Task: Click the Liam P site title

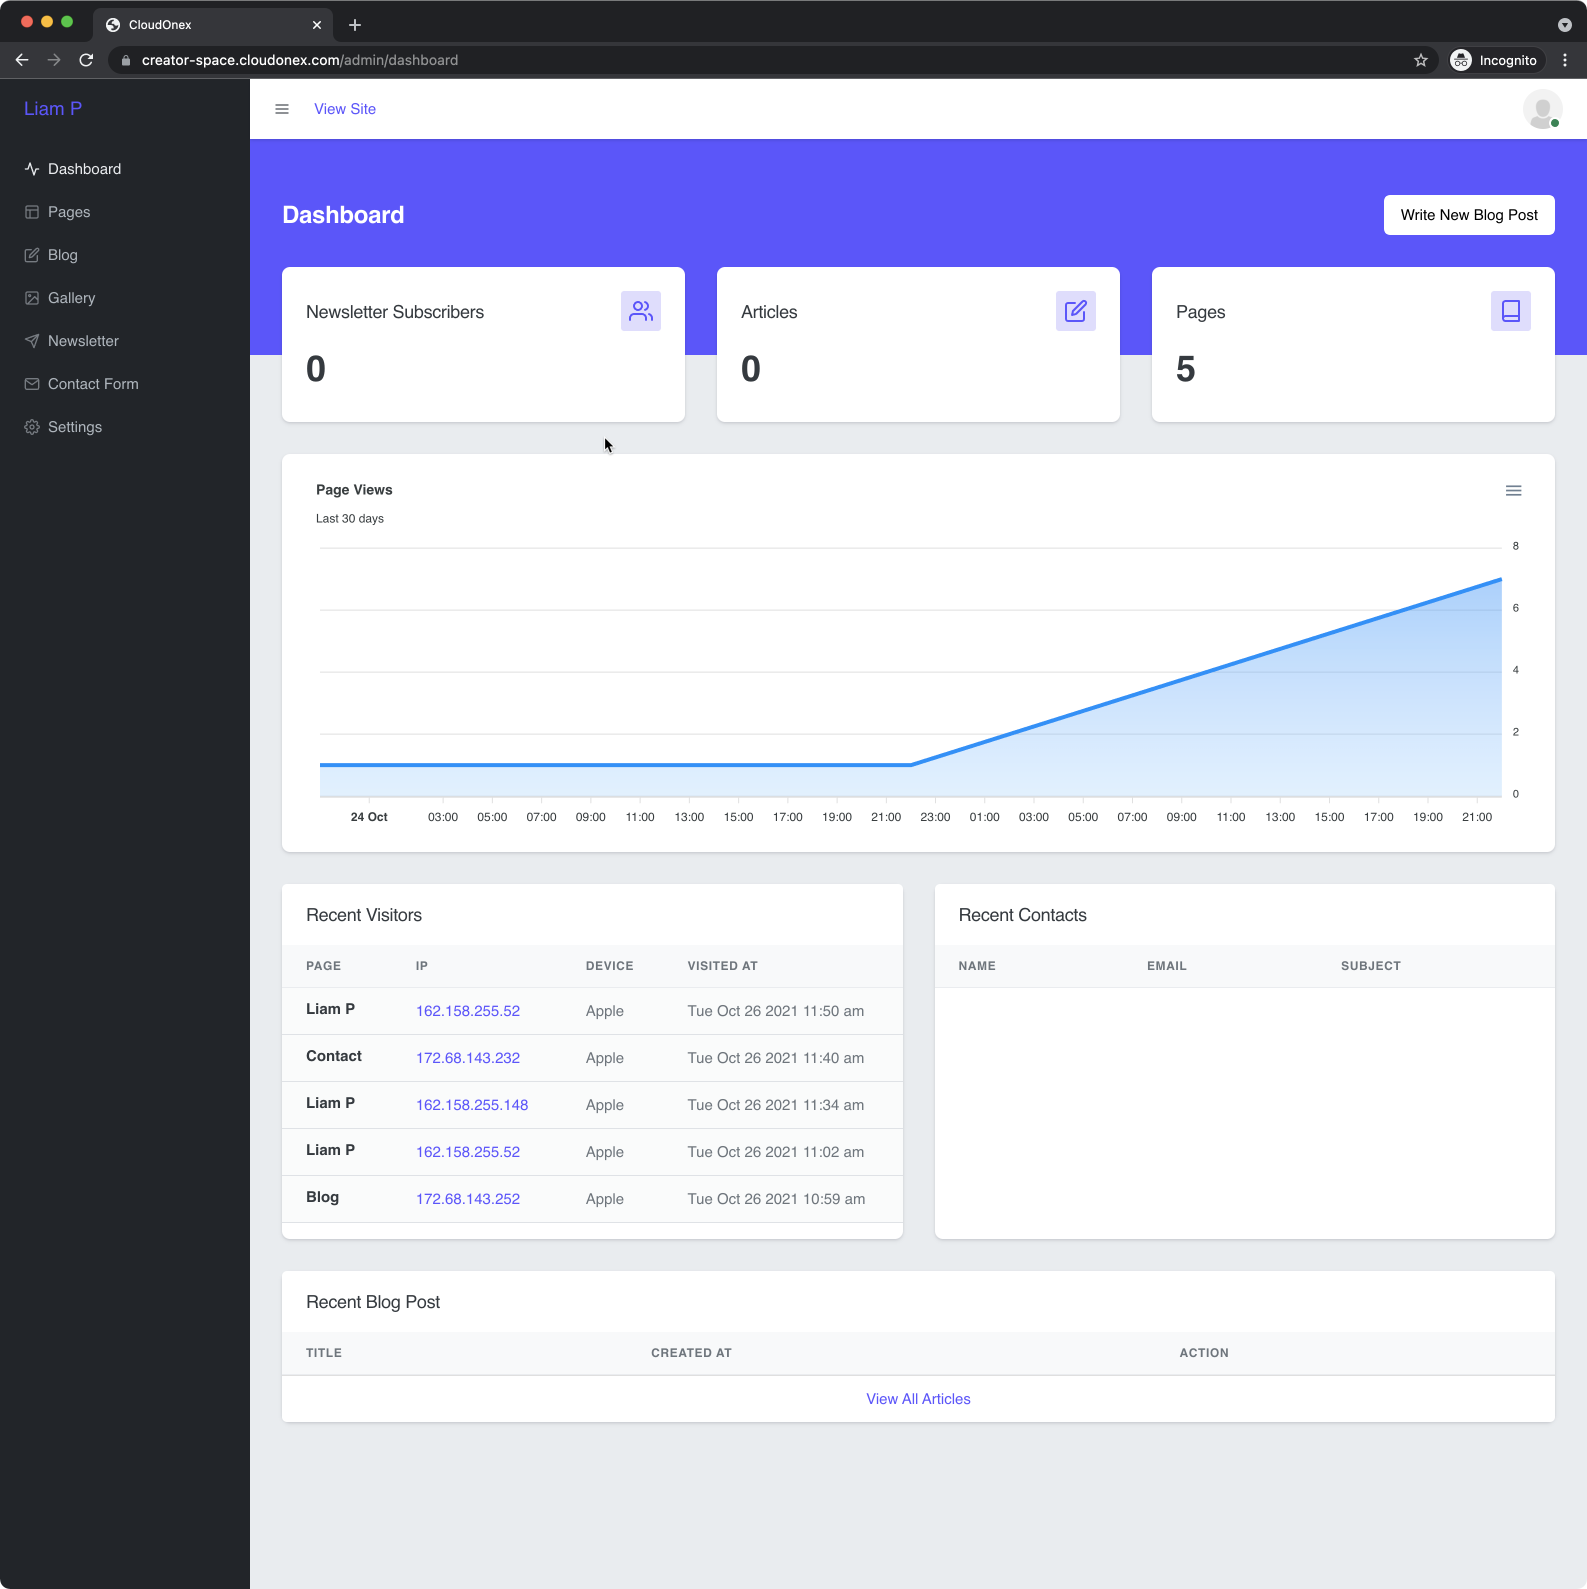Action: click(x=53, y=109)
